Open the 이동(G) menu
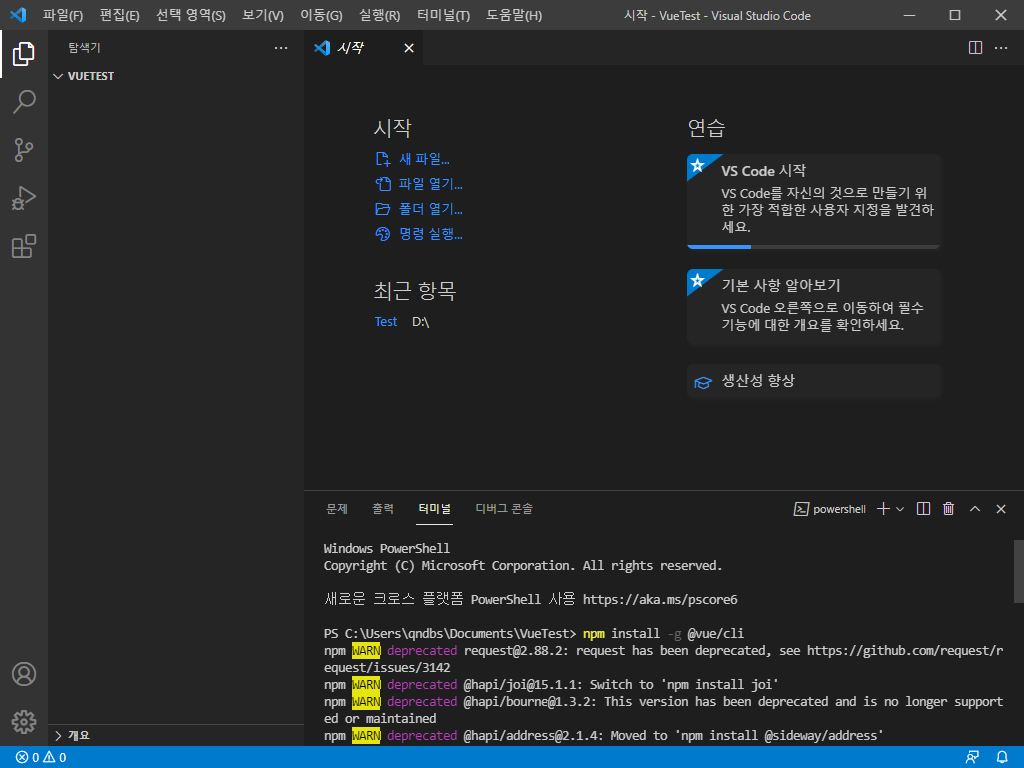The image size is (1024, 768). click(x=321, y=15)
